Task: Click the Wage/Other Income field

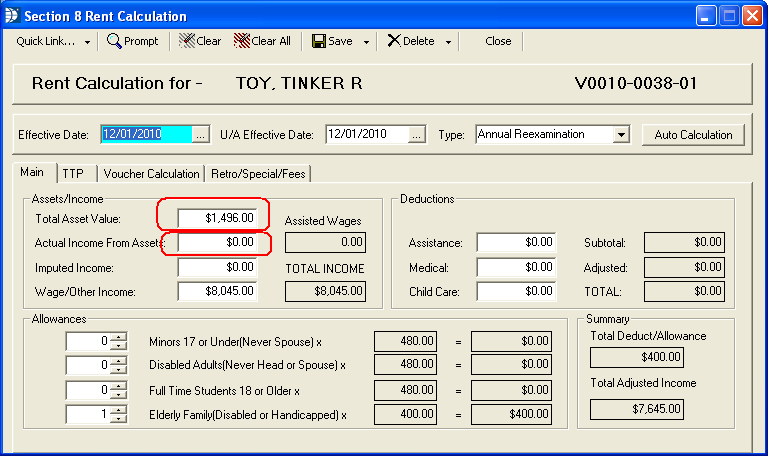Action: [217, 291]
